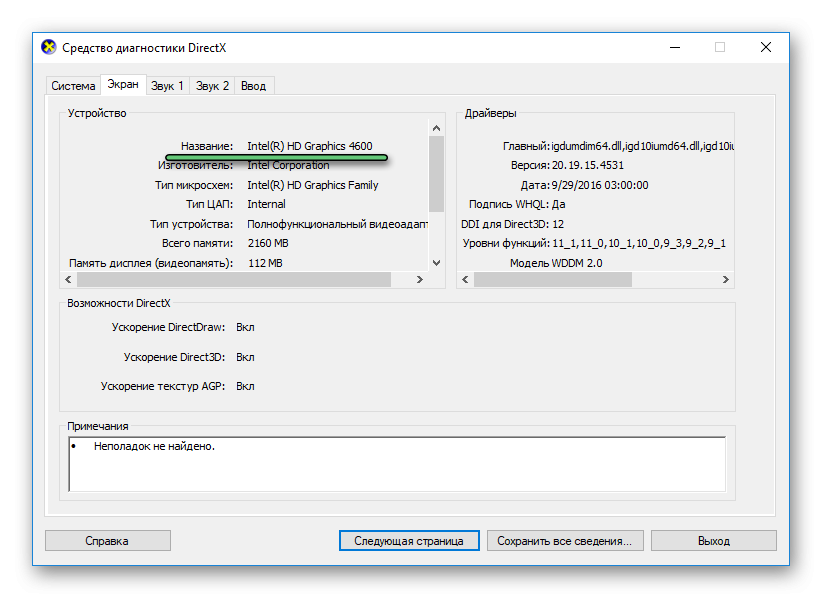Viewport: 822px width, 598px height.
Task: Click drivers panel scroll right arrow
Action: click(x=726, y=279)
